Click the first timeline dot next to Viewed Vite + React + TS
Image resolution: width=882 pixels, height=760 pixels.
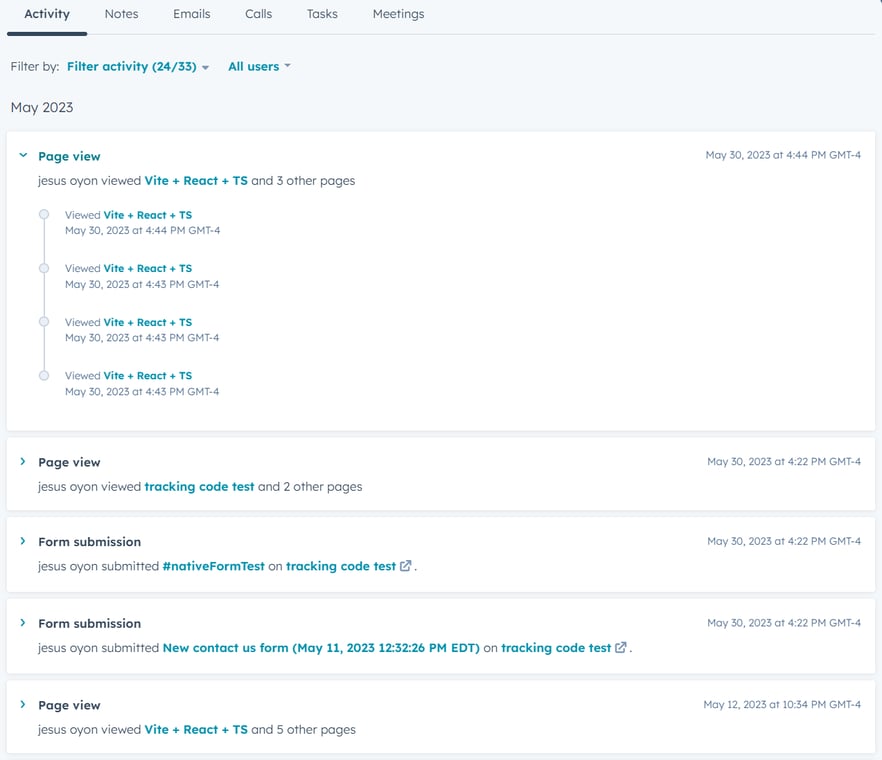44,214
